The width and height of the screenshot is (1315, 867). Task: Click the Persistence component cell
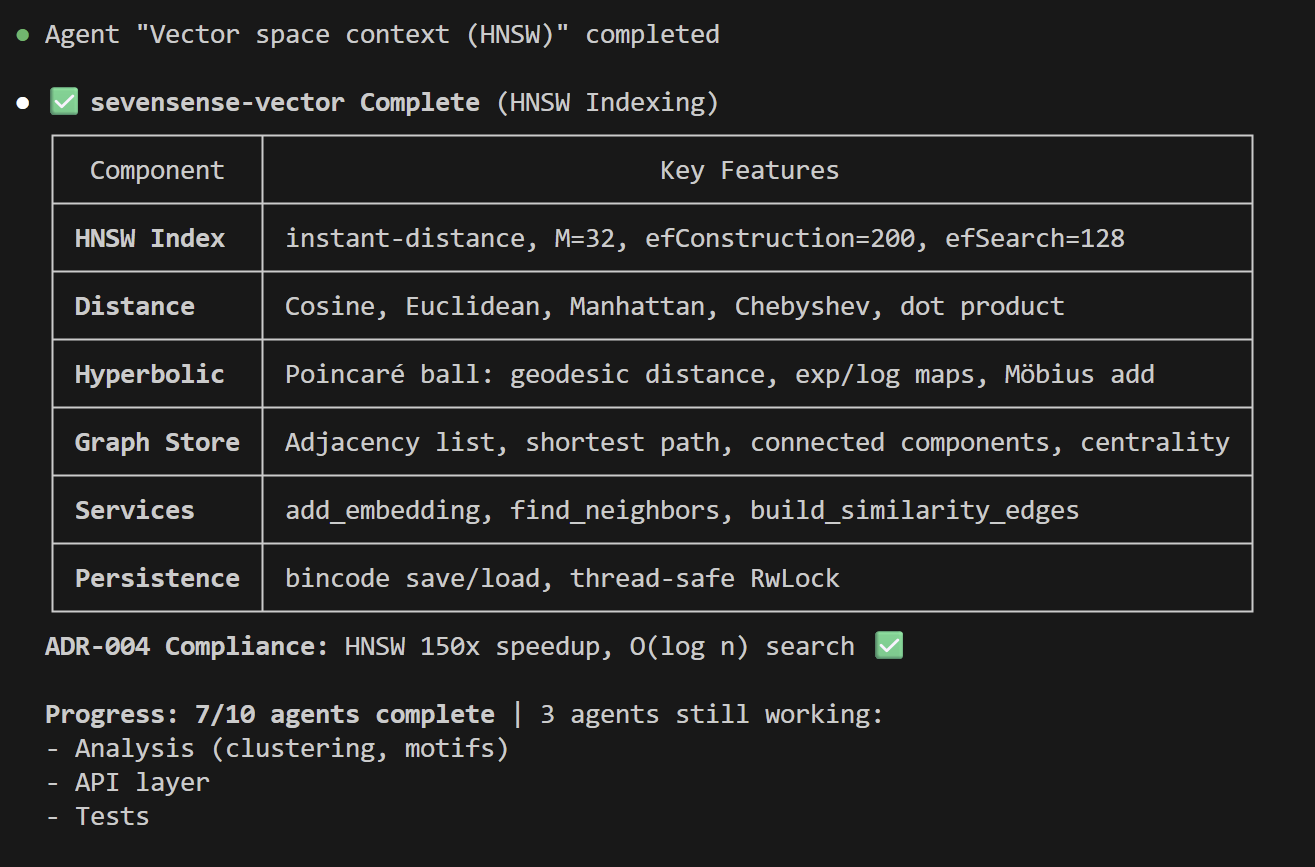[157, 578]
